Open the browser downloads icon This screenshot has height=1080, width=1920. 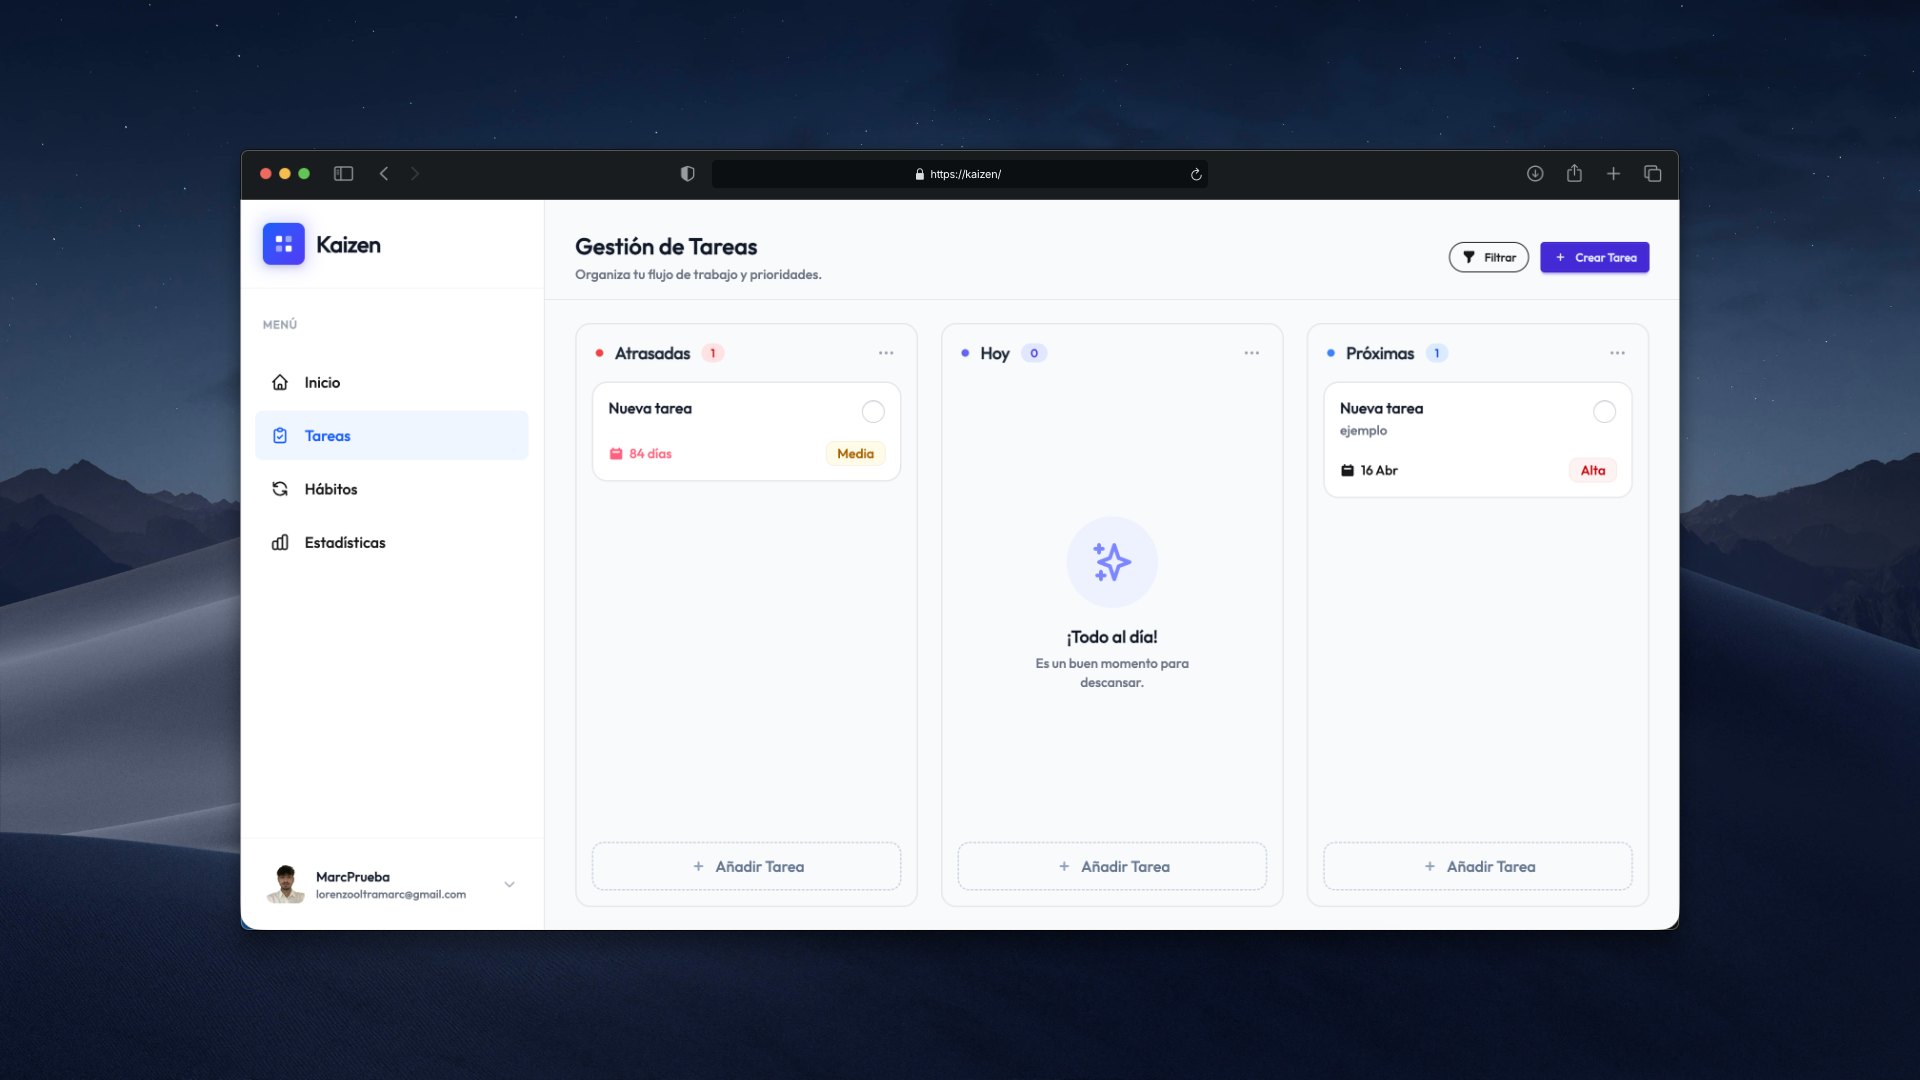click(x=1535, y=174)
